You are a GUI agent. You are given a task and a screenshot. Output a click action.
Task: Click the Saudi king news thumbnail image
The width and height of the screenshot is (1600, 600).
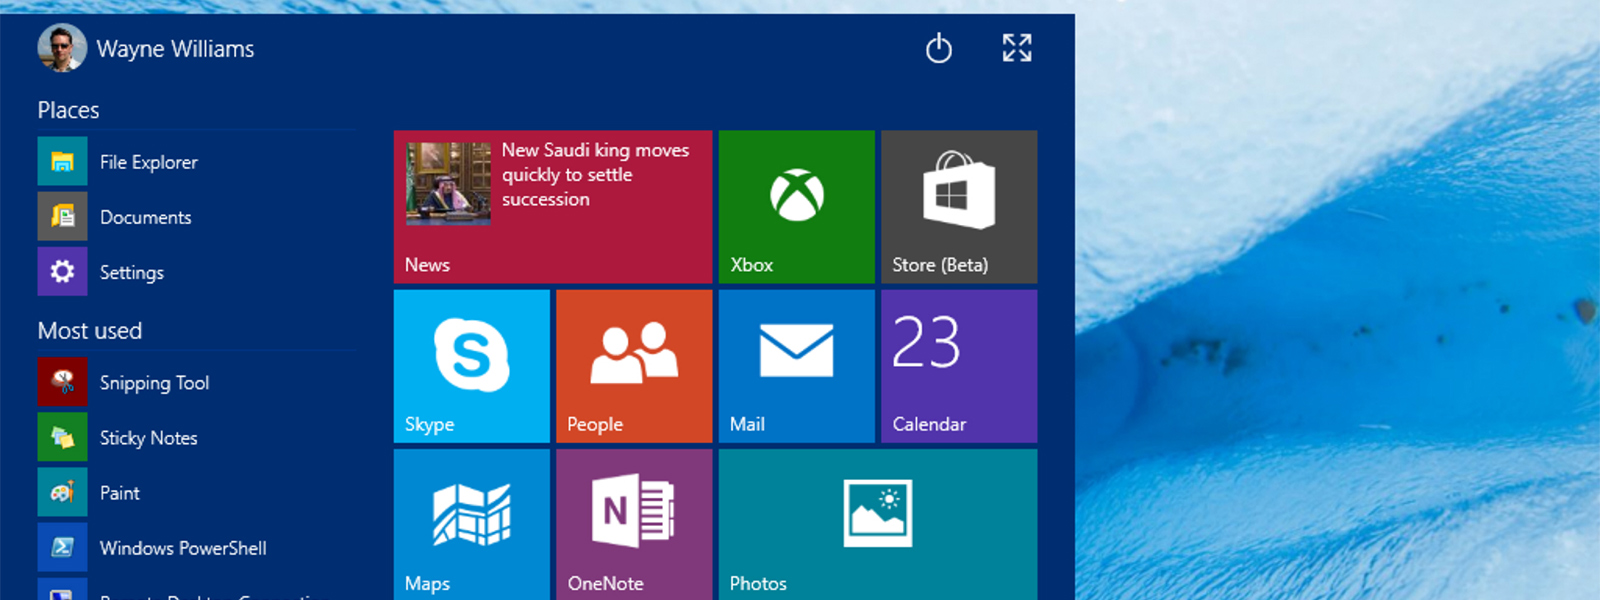click(448, 183)
